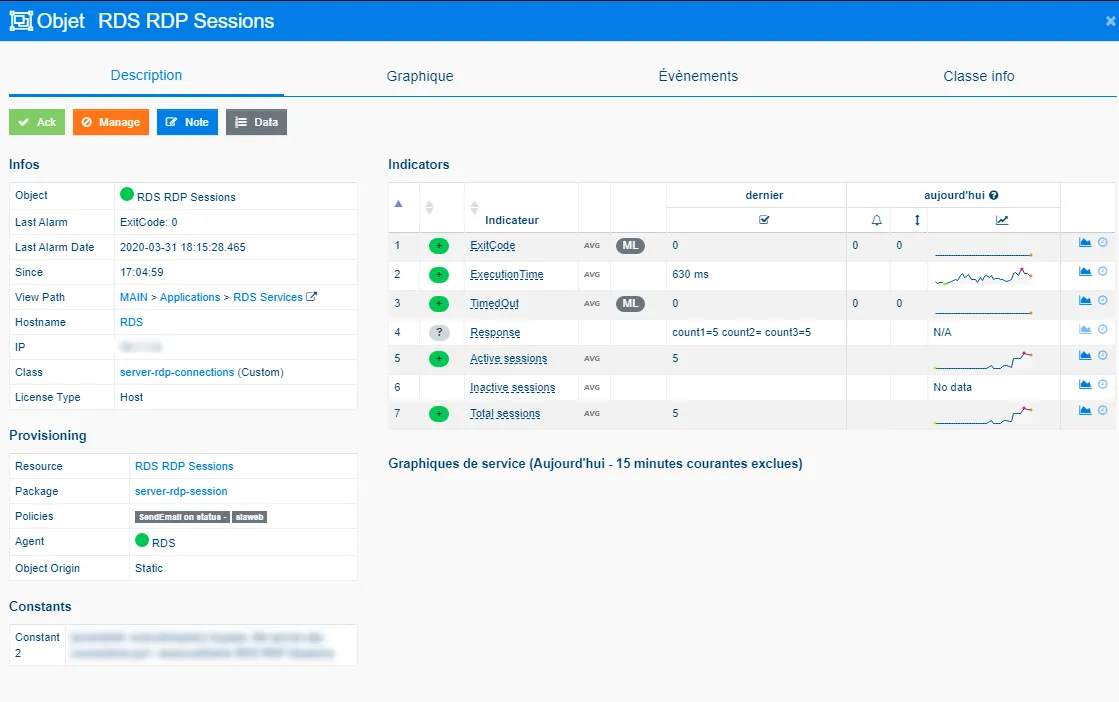Click the checkmark in the dernier column header
This screenshot has height=702, width=1119.
point(763,220)
